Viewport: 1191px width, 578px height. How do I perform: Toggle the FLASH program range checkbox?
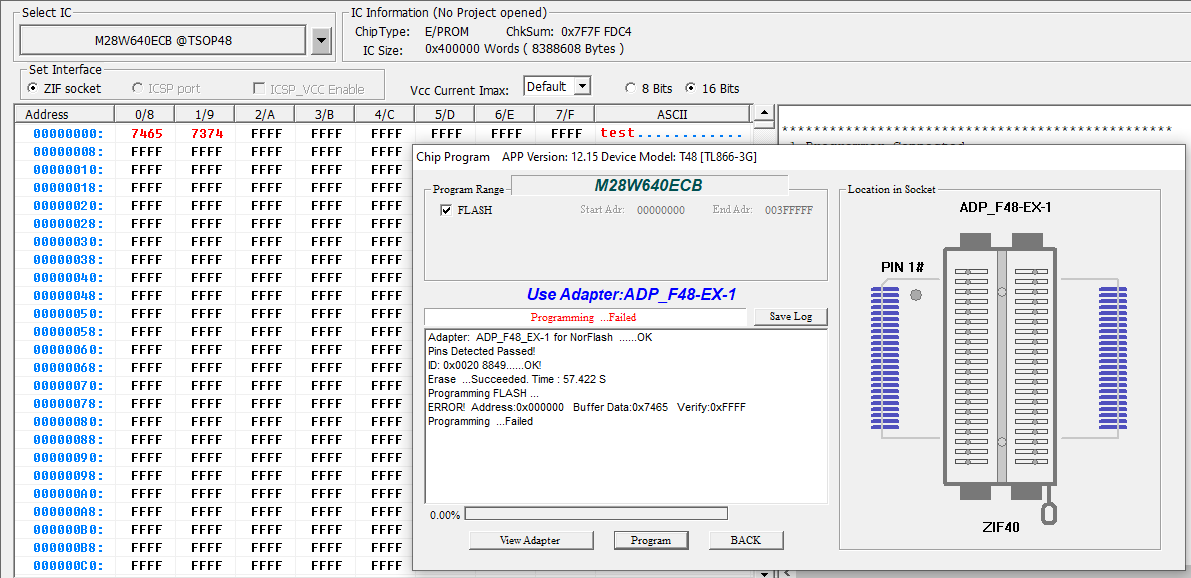coord(446,210)
